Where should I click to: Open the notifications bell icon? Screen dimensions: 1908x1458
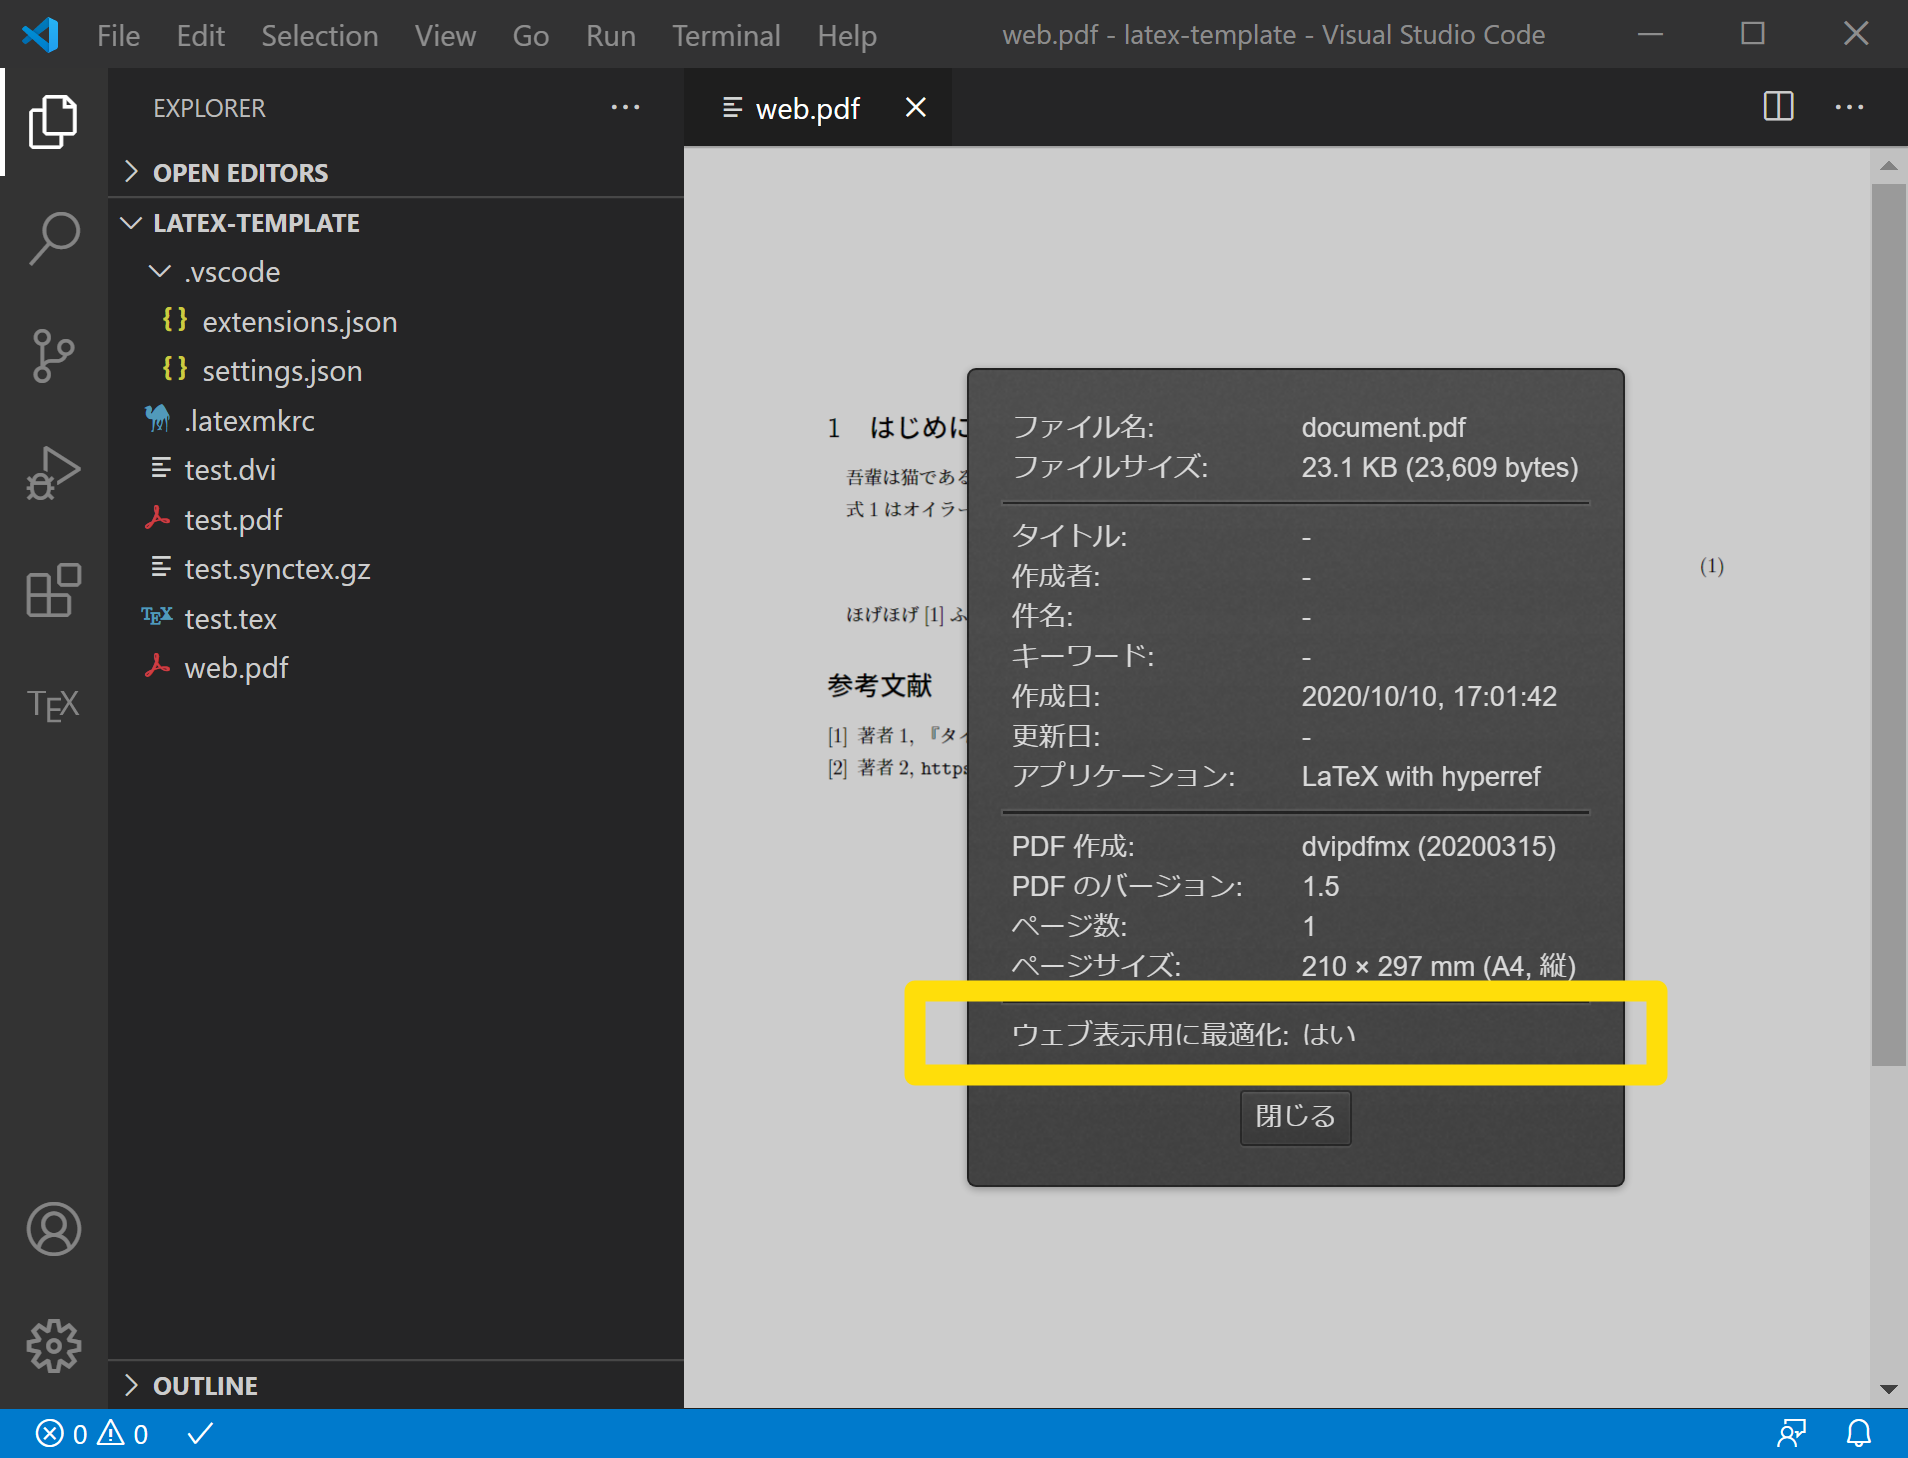coord(1858,1434)
